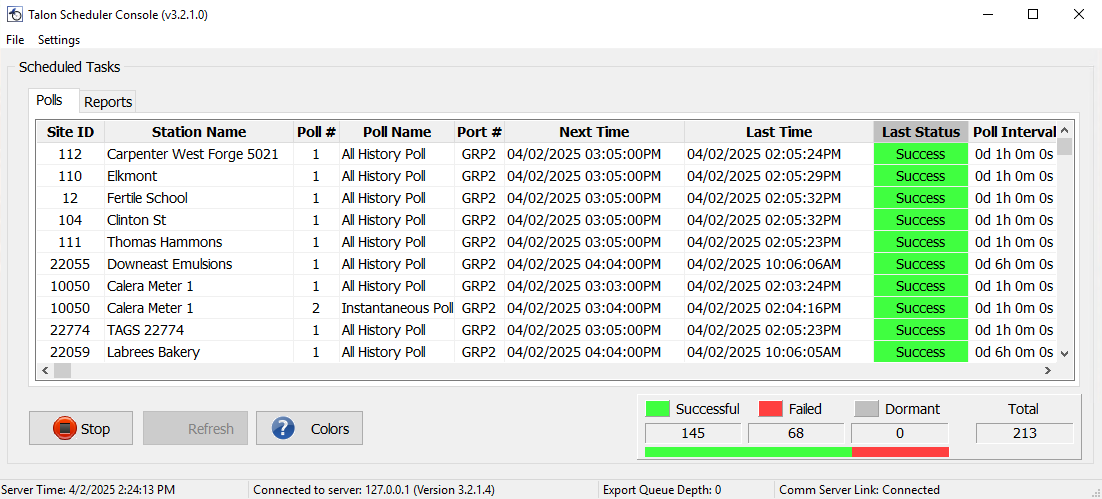
Task: Click Site ID 112 cell
Action: [x=70, y=154]
